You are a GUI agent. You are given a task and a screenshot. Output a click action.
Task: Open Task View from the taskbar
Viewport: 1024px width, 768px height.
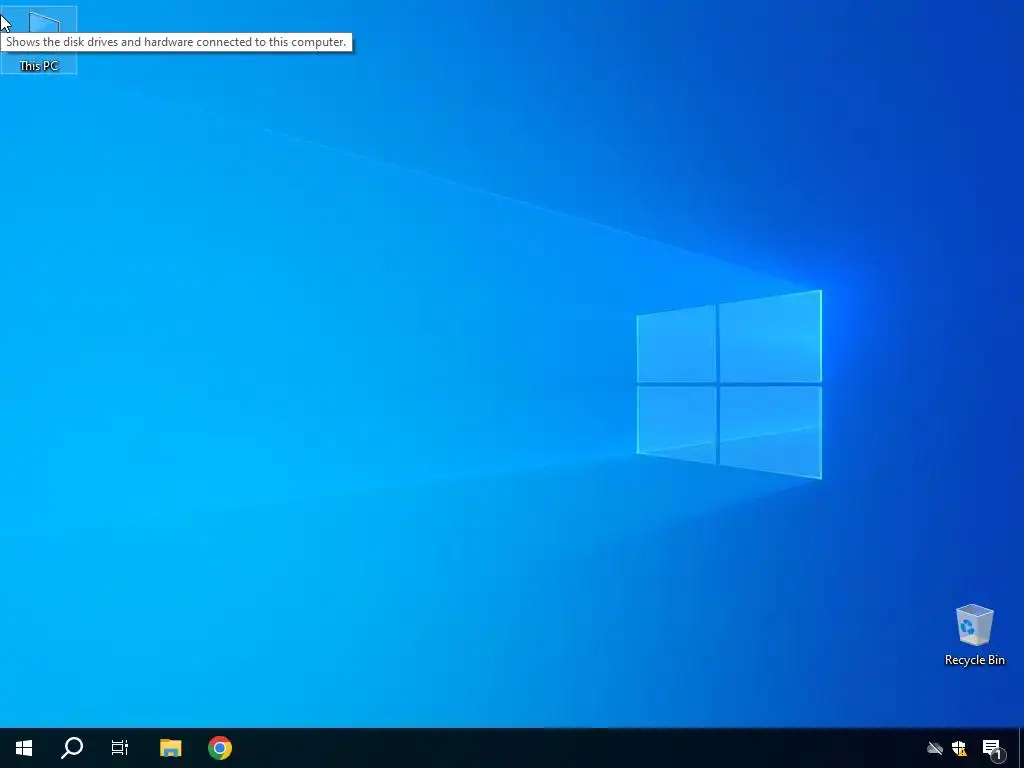(120, 748)
